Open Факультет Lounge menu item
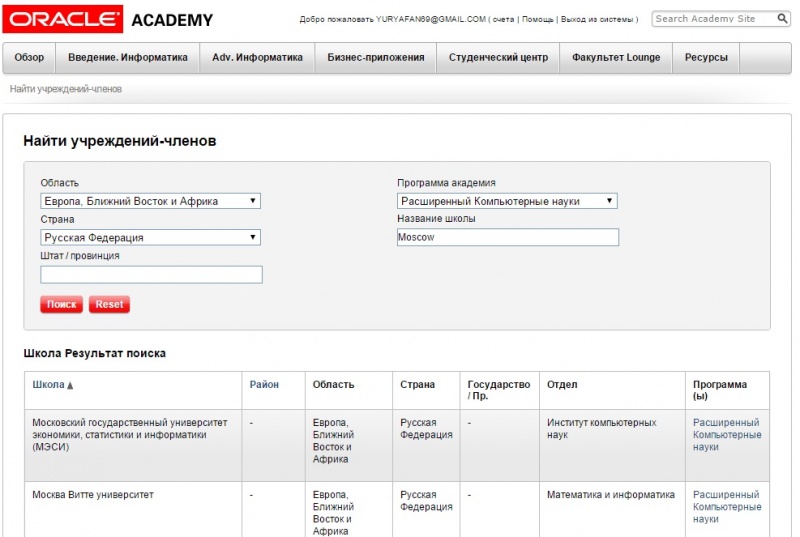This screenshot has height=537, width=800. click(616, 58)
